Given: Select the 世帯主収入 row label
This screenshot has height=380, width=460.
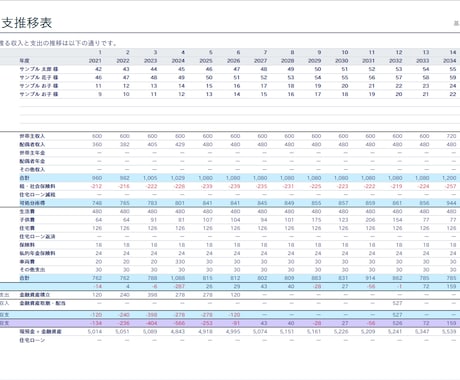Looking at the screenshot, I should [32, 136].
